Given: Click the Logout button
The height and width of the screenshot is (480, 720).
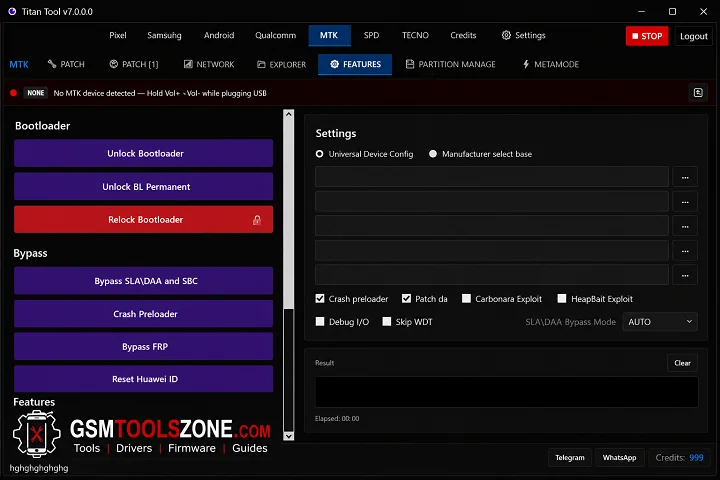Looking at the screenshot, I should (693, 36).
